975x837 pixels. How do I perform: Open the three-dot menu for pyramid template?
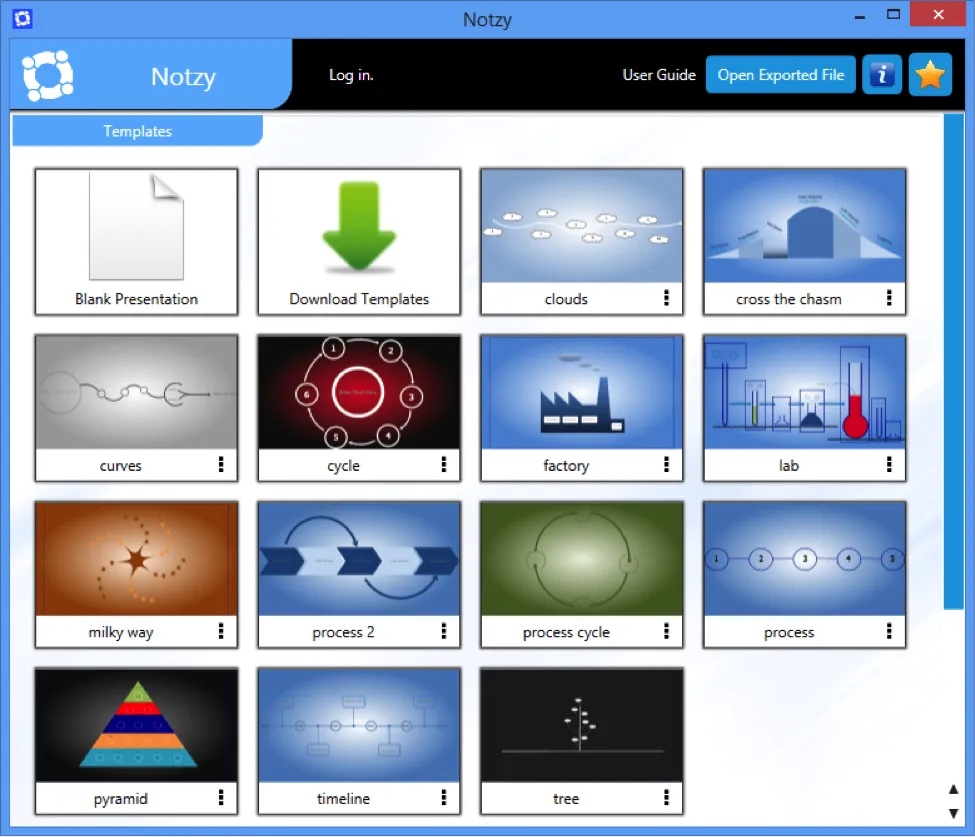tap(220, 798)
